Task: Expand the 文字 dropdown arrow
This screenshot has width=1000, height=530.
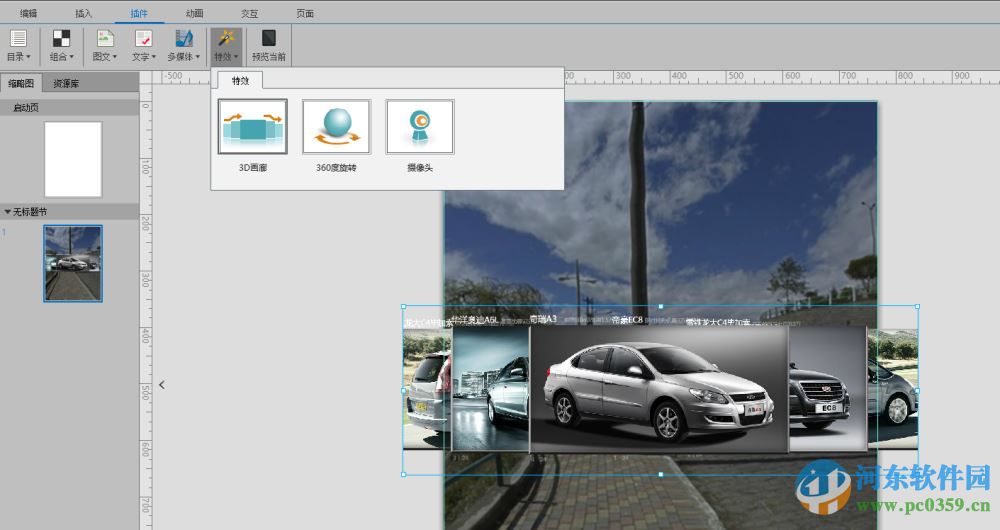Action: tap(154, 57)
